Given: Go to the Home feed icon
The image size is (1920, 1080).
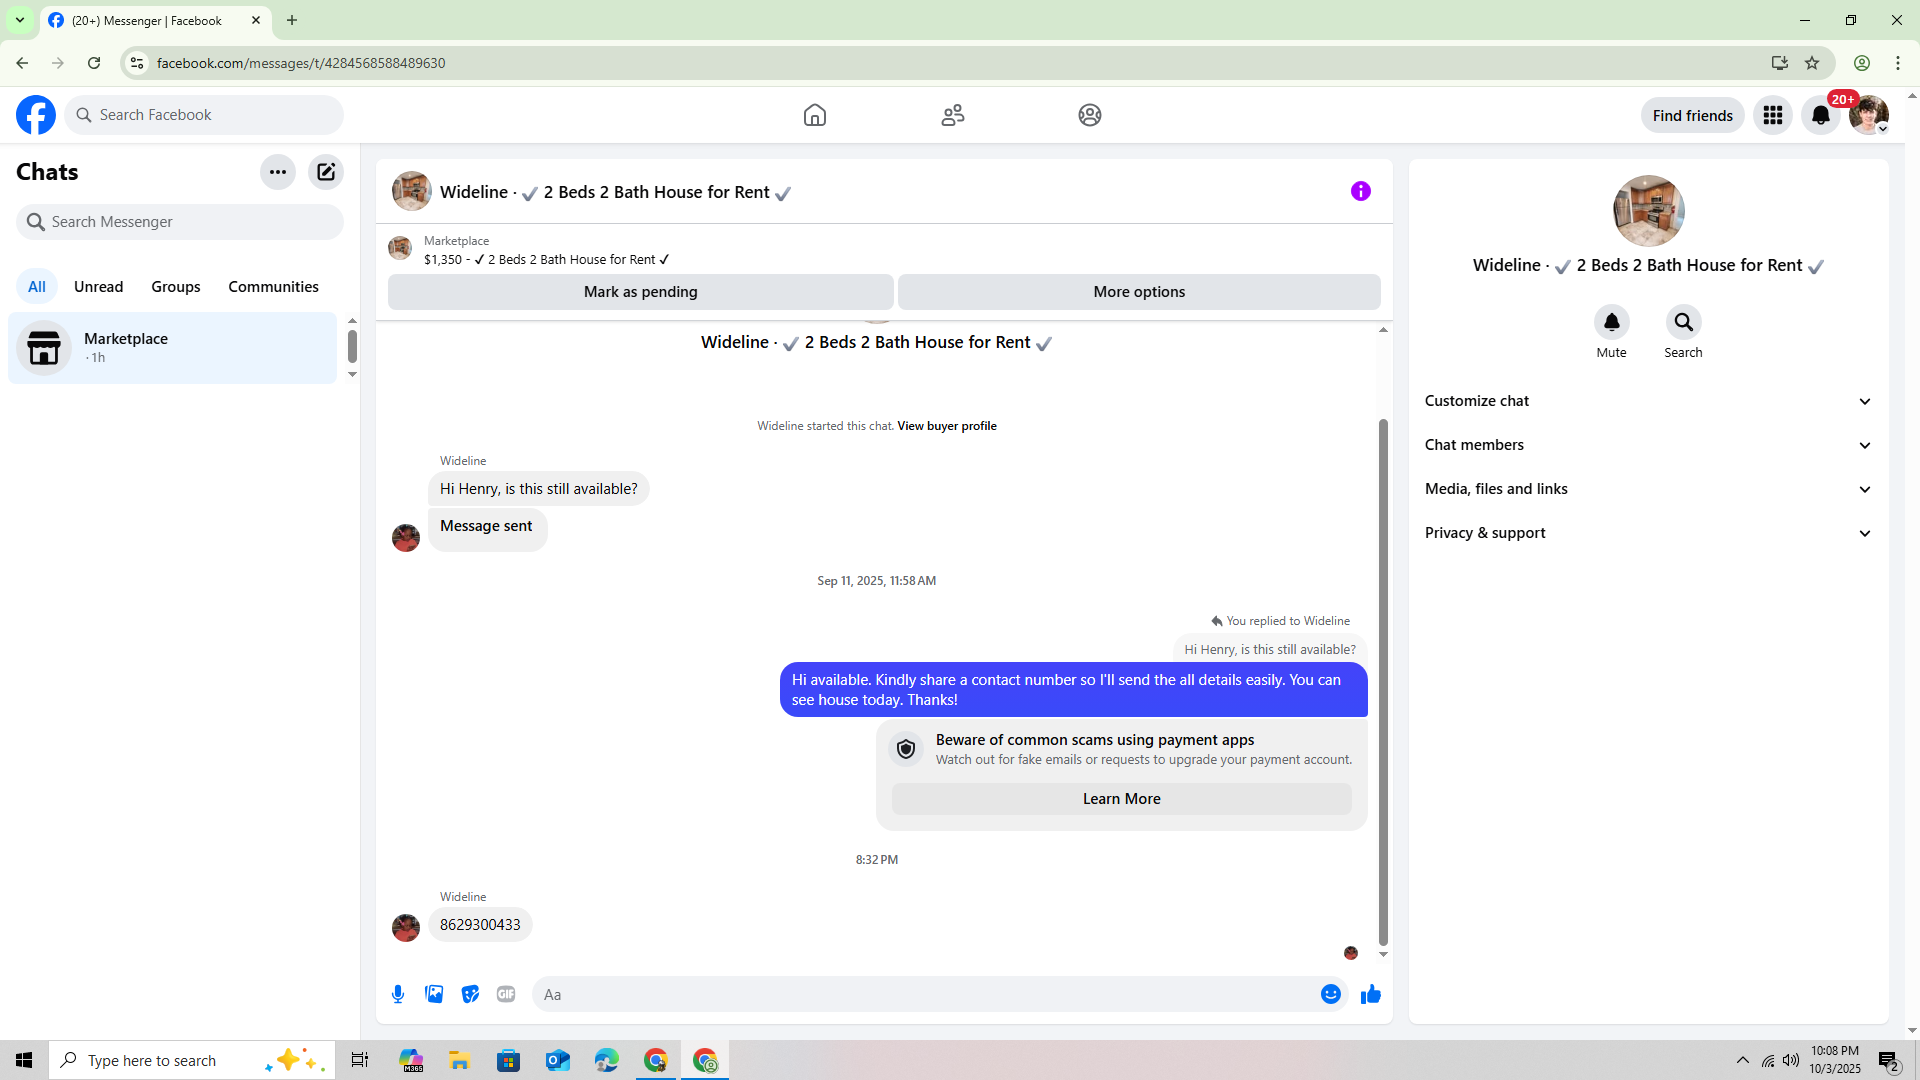Looking at the screenshot, I should point(815,115).
